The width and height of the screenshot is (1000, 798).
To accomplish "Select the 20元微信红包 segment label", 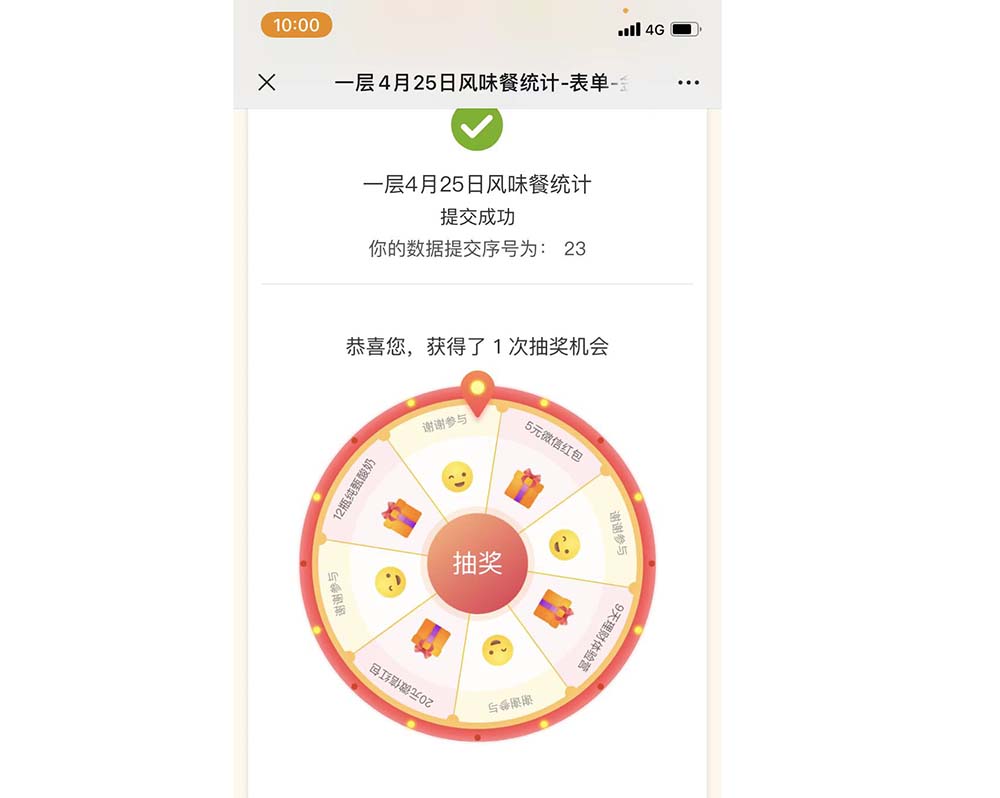I will click(x=401, y=686).
